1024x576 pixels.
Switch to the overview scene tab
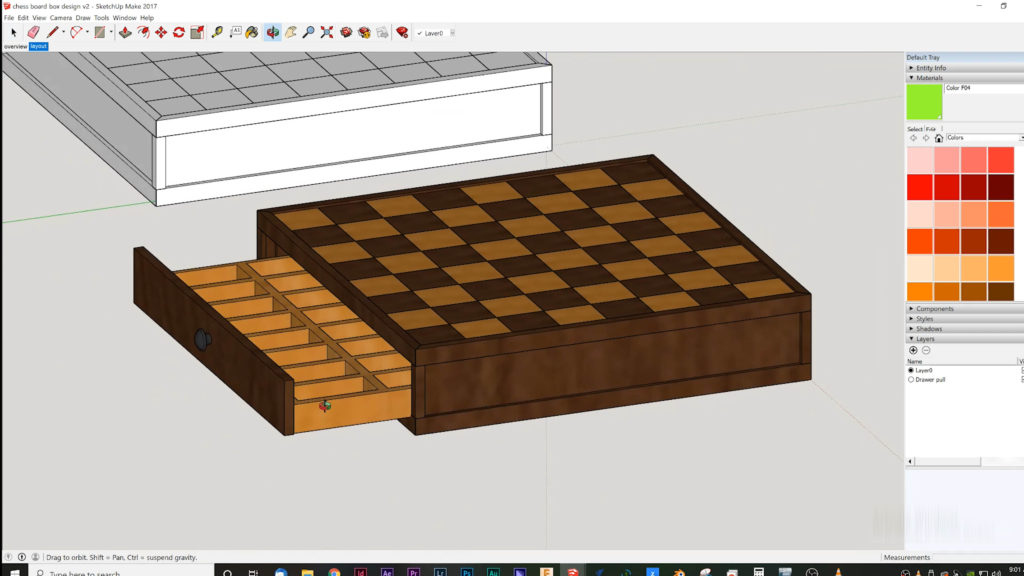16,46
